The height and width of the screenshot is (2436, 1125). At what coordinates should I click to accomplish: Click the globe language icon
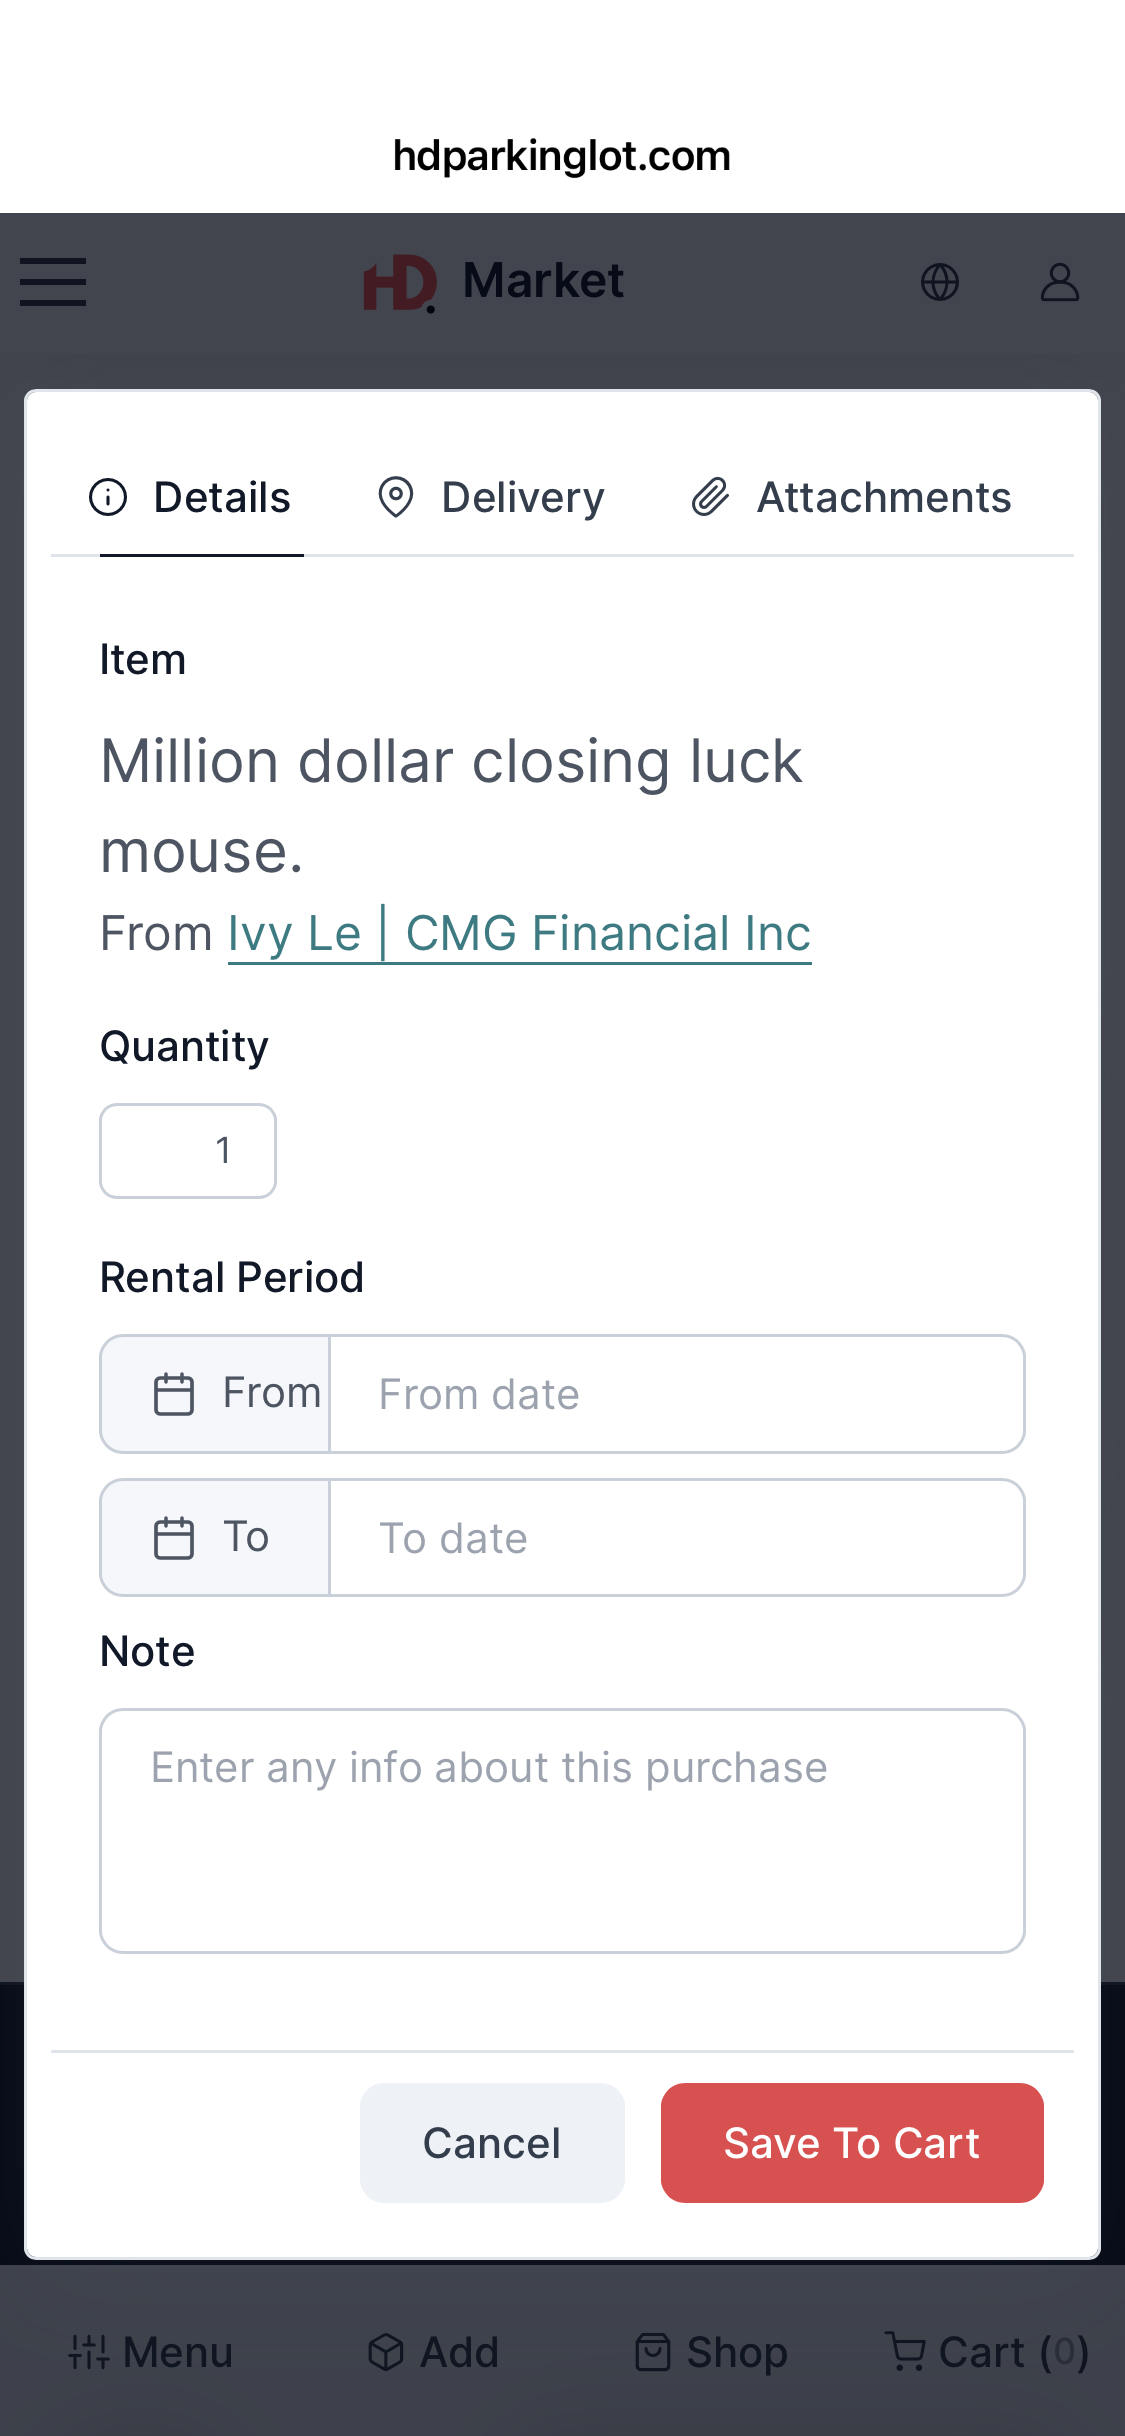click(x=939, y=282)
